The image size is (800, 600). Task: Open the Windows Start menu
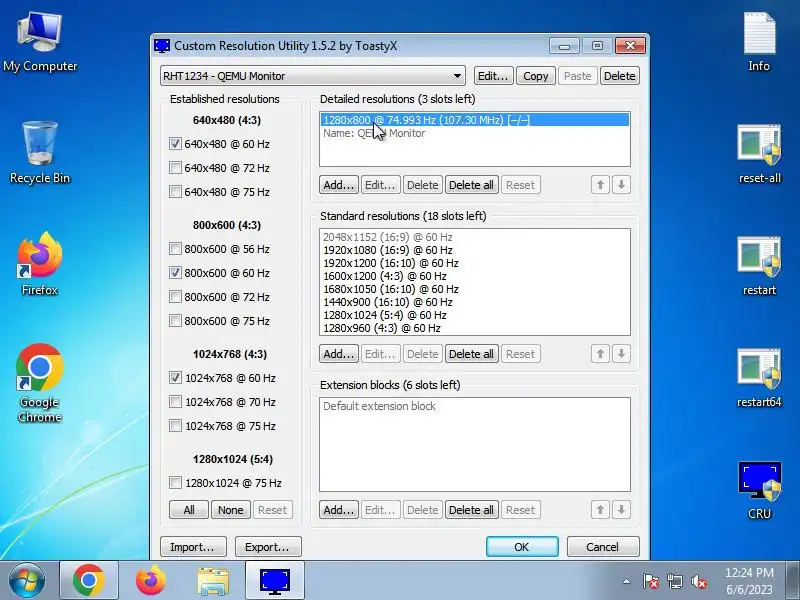click(x=27, y=580)
